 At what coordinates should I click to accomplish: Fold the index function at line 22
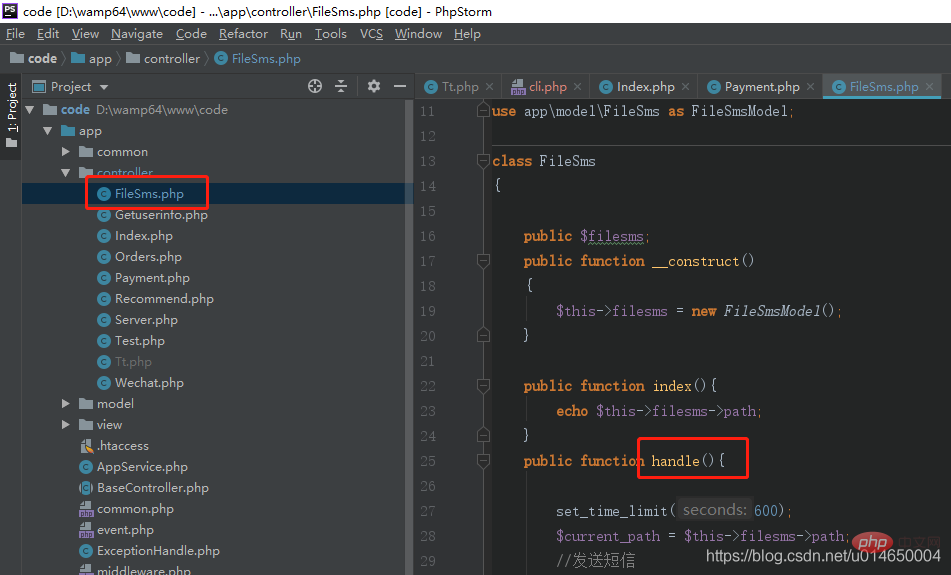(x=483, y=386)
